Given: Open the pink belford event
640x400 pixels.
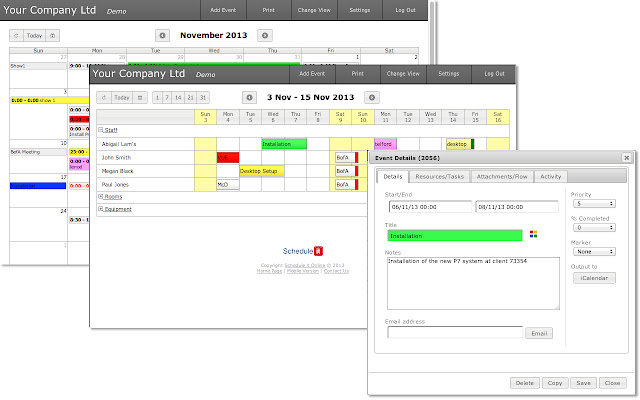Looking at the screenshot, I should (385, 144).
